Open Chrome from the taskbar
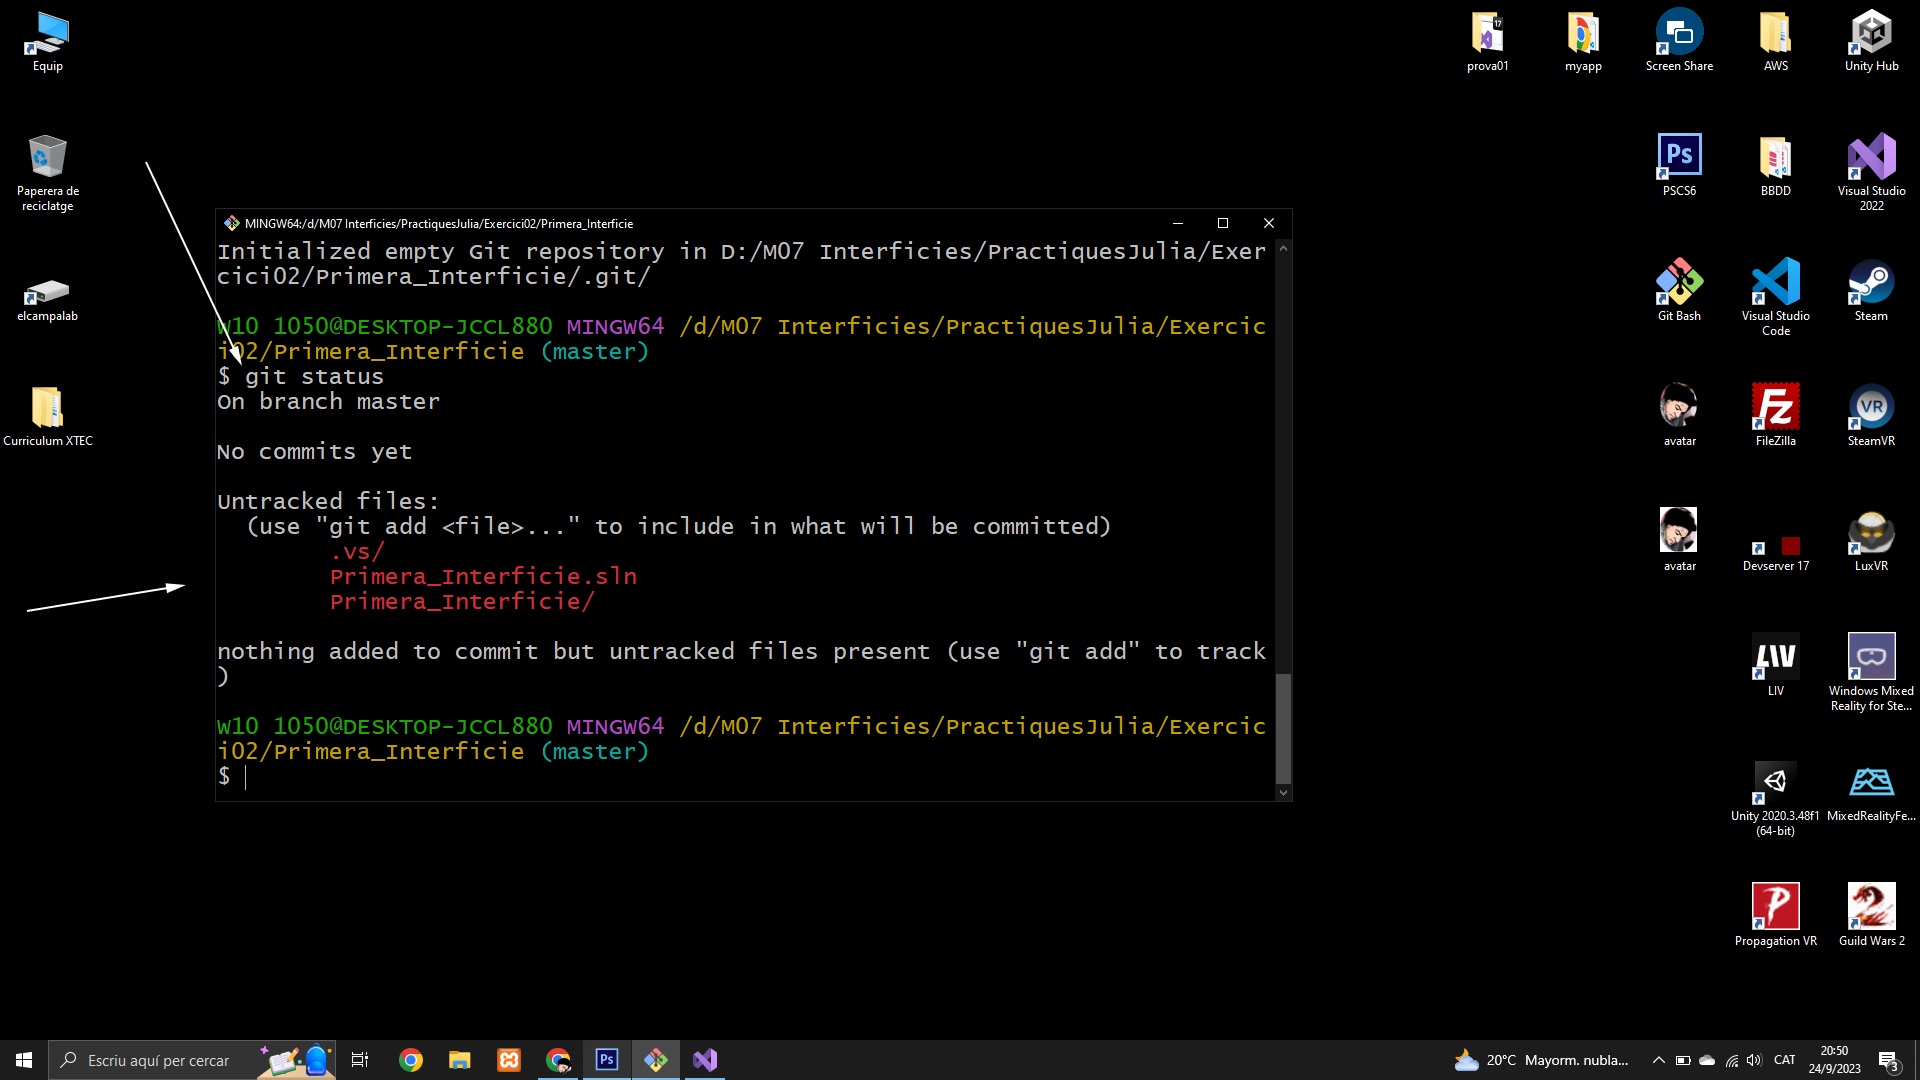Image resolution: width=1920 pixels, height=1080 pixels. tap(411, 1060)
